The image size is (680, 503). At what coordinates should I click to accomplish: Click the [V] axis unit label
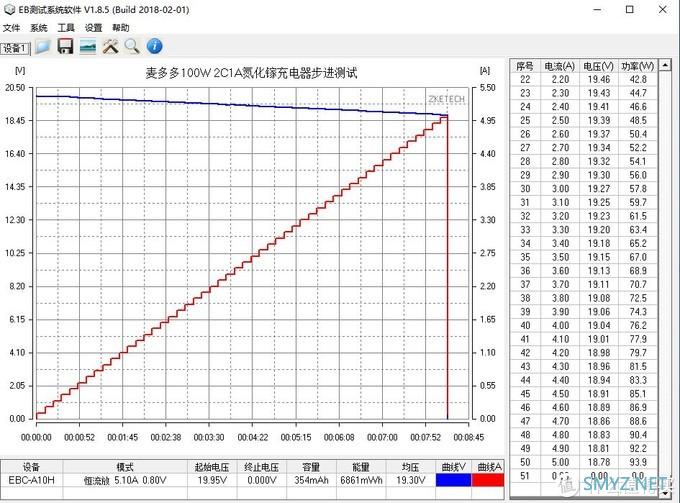pos(20,70)
